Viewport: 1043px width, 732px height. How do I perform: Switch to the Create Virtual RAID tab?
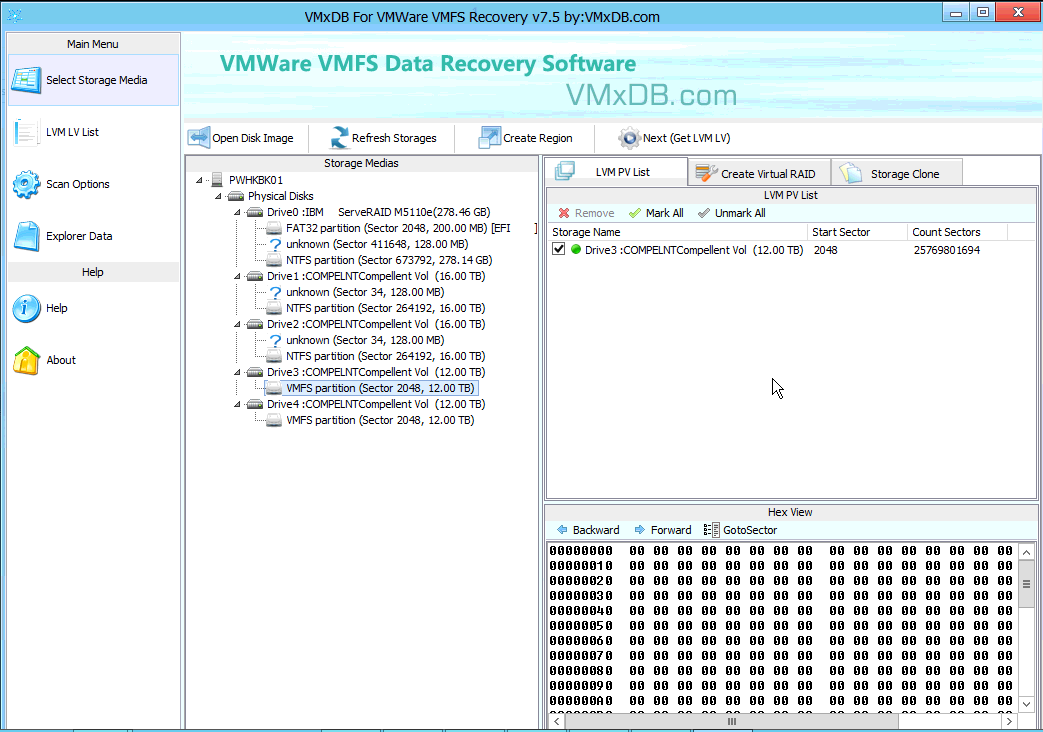tap(759, 173)
